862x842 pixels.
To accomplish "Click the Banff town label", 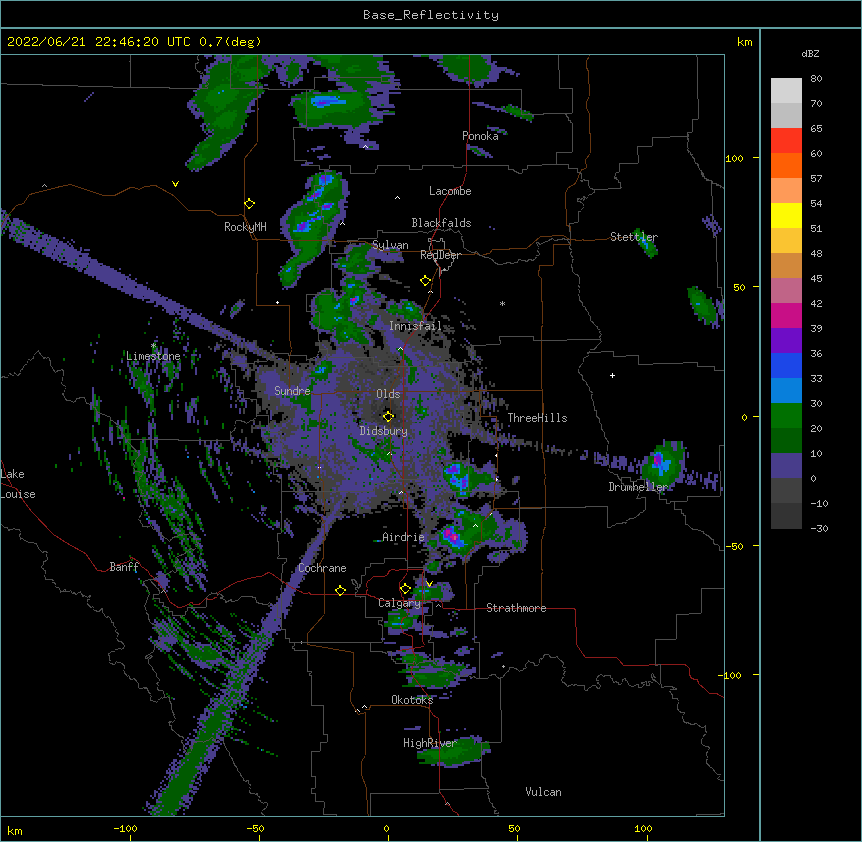I will click(124, 567).
